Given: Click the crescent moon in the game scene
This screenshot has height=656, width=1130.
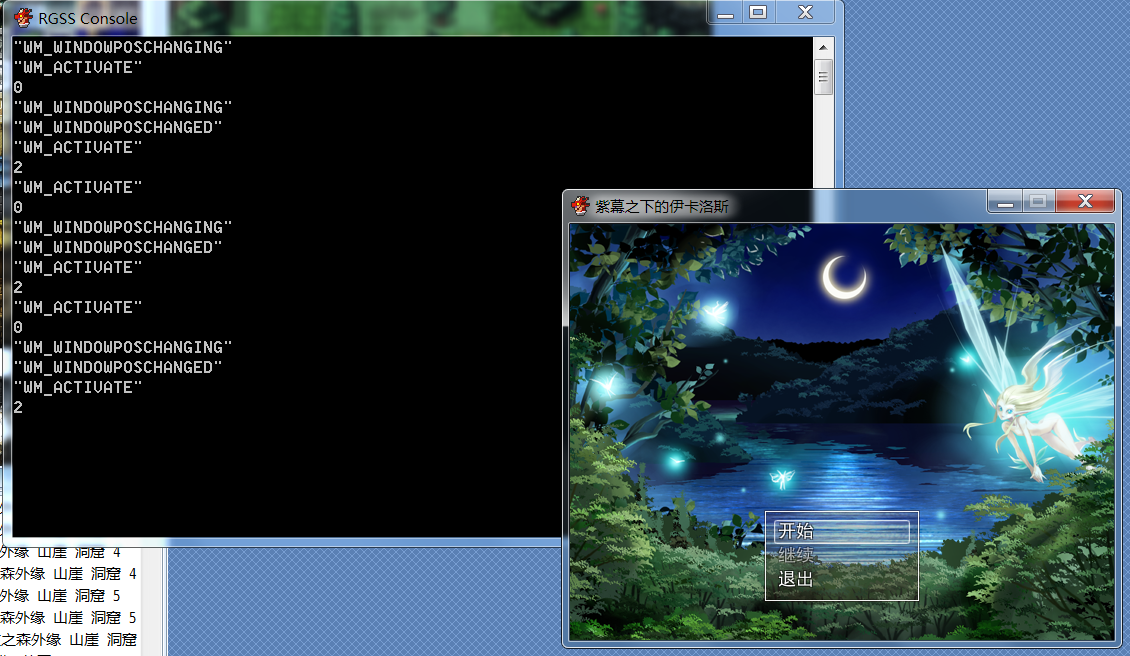Looking at the screenshot, I should point(843,278).
